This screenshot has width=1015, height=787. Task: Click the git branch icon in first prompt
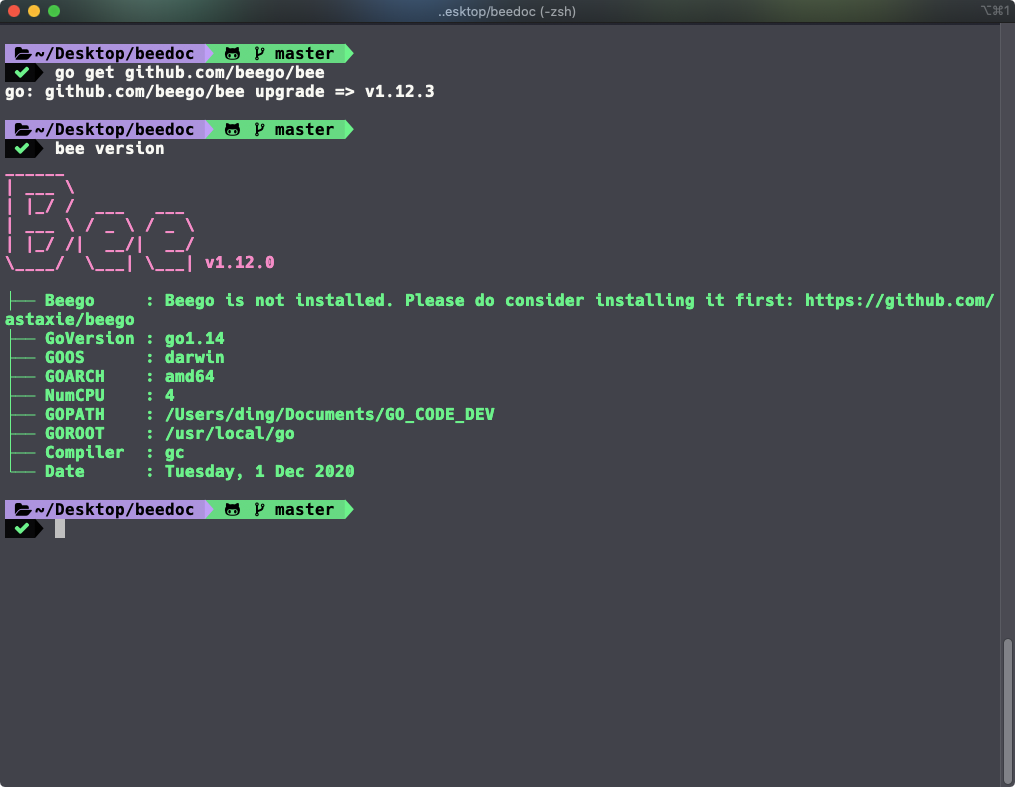260,54
